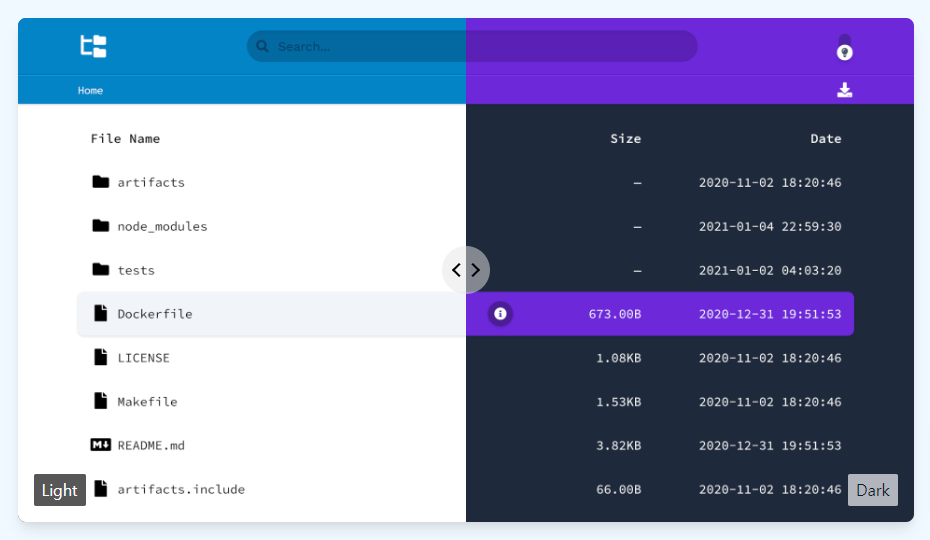Screen dimensions: 930x540
Task: Click the artifacts.include date 2020-11-02 18:20:46
Action: click(770, 490)
